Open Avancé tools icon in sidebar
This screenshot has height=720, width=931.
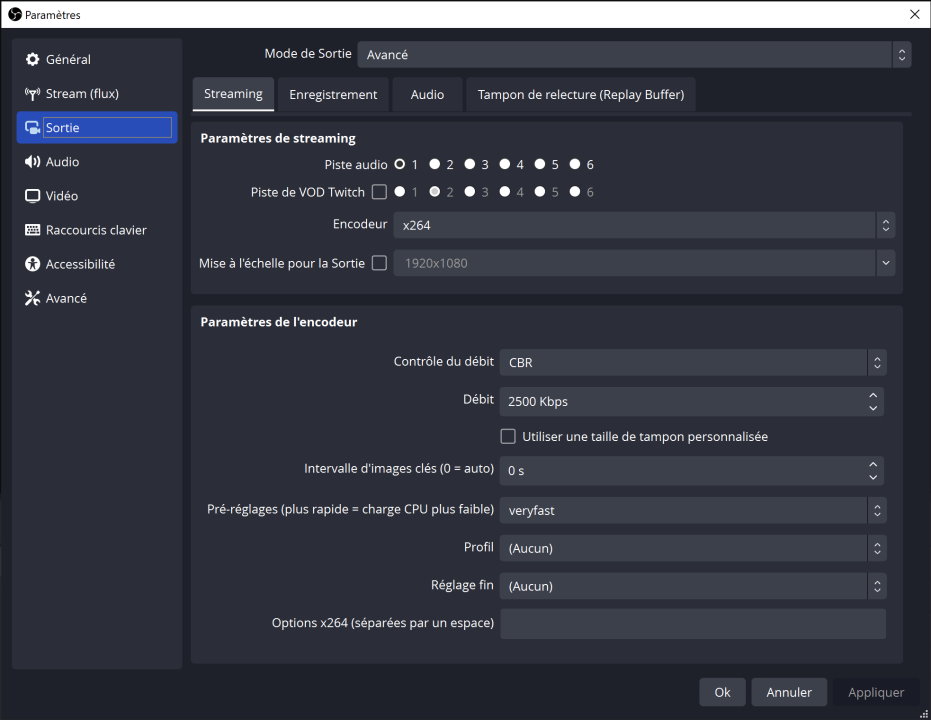click(32, 298)
